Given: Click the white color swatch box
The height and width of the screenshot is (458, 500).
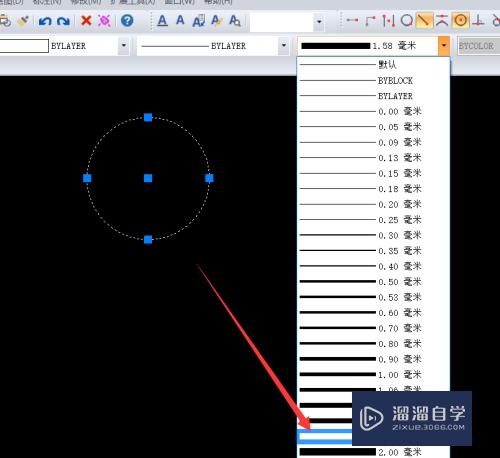Looking at the screenshot, I should [24, 46].
